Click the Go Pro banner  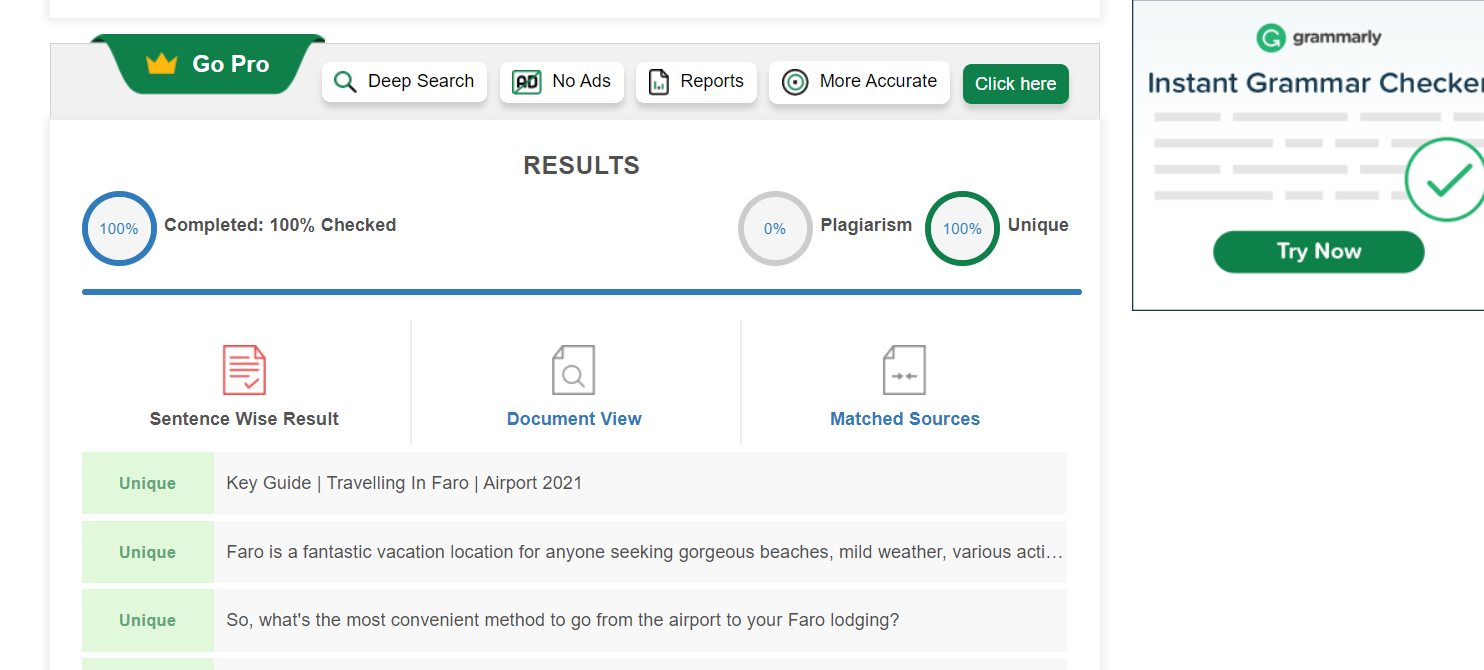click(x=208, y=64)
